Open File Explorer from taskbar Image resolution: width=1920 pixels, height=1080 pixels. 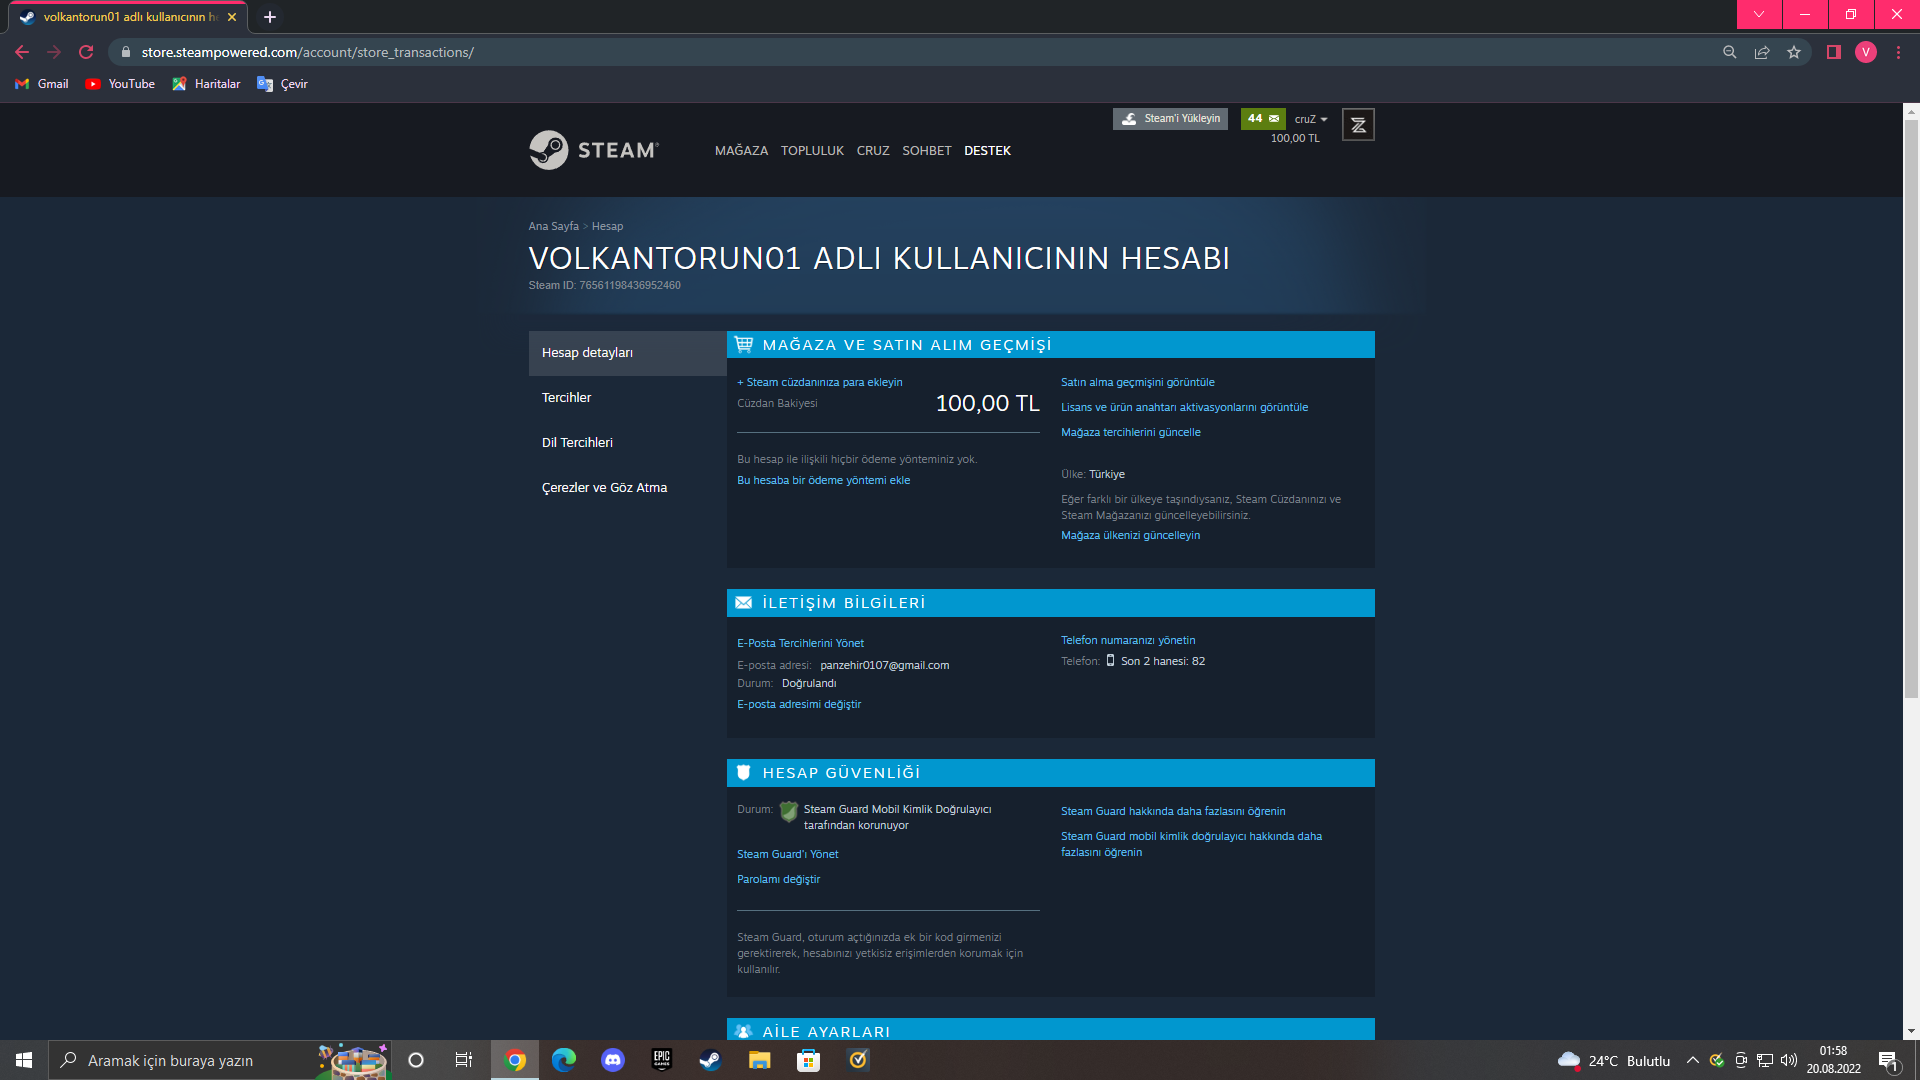(760, 1060)
